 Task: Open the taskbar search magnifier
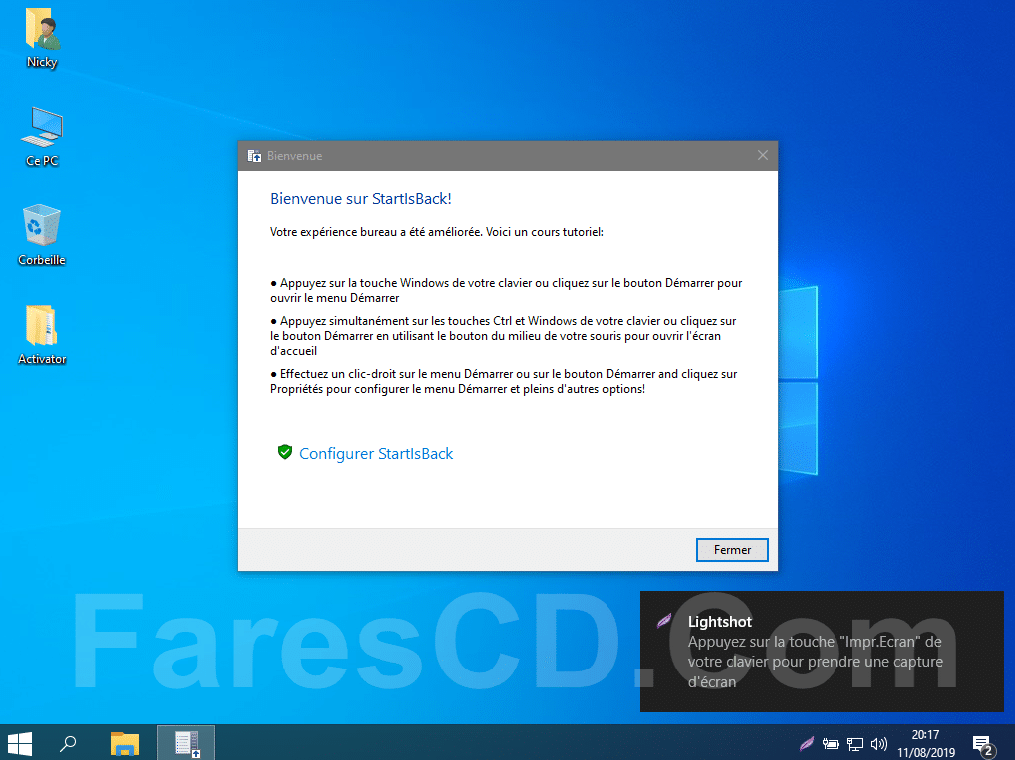(x=68, y=743)
